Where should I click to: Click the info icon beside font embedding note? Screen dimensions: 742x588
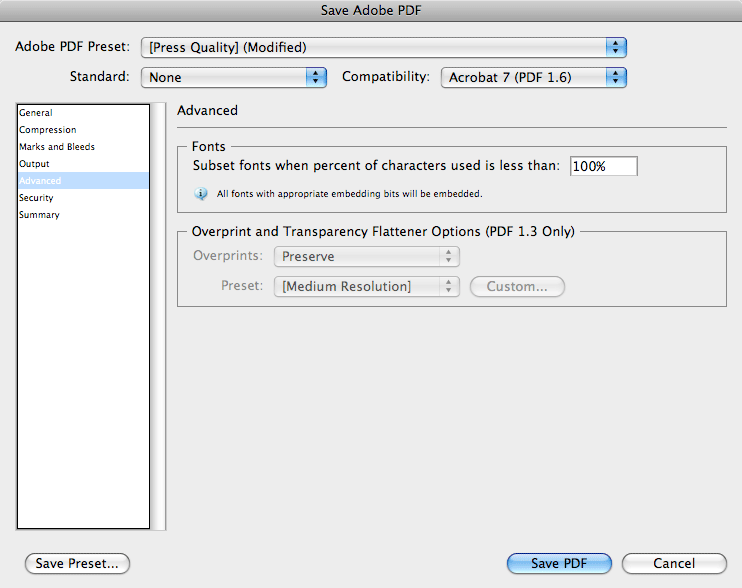pyautogui.click(x=201, y=193)
